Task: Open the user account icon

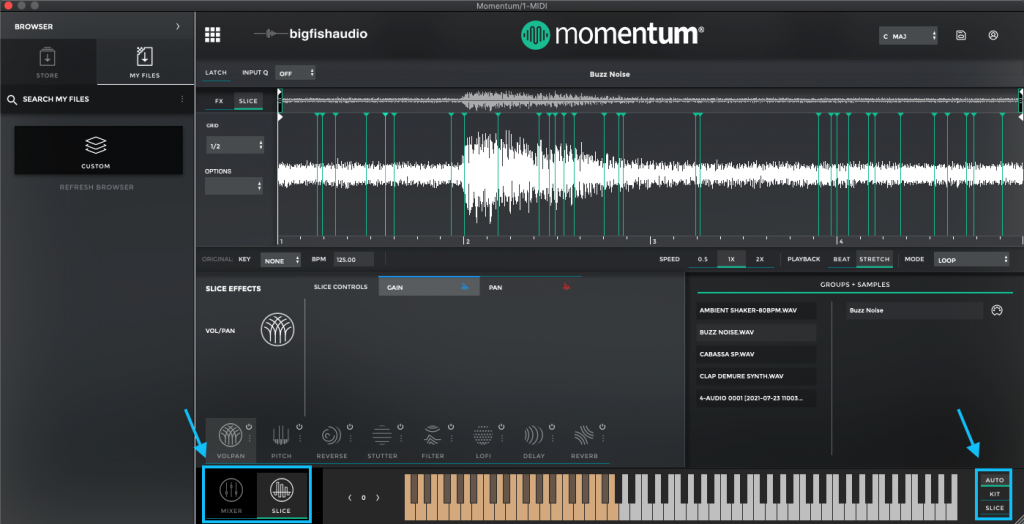Action: [993, 35]
